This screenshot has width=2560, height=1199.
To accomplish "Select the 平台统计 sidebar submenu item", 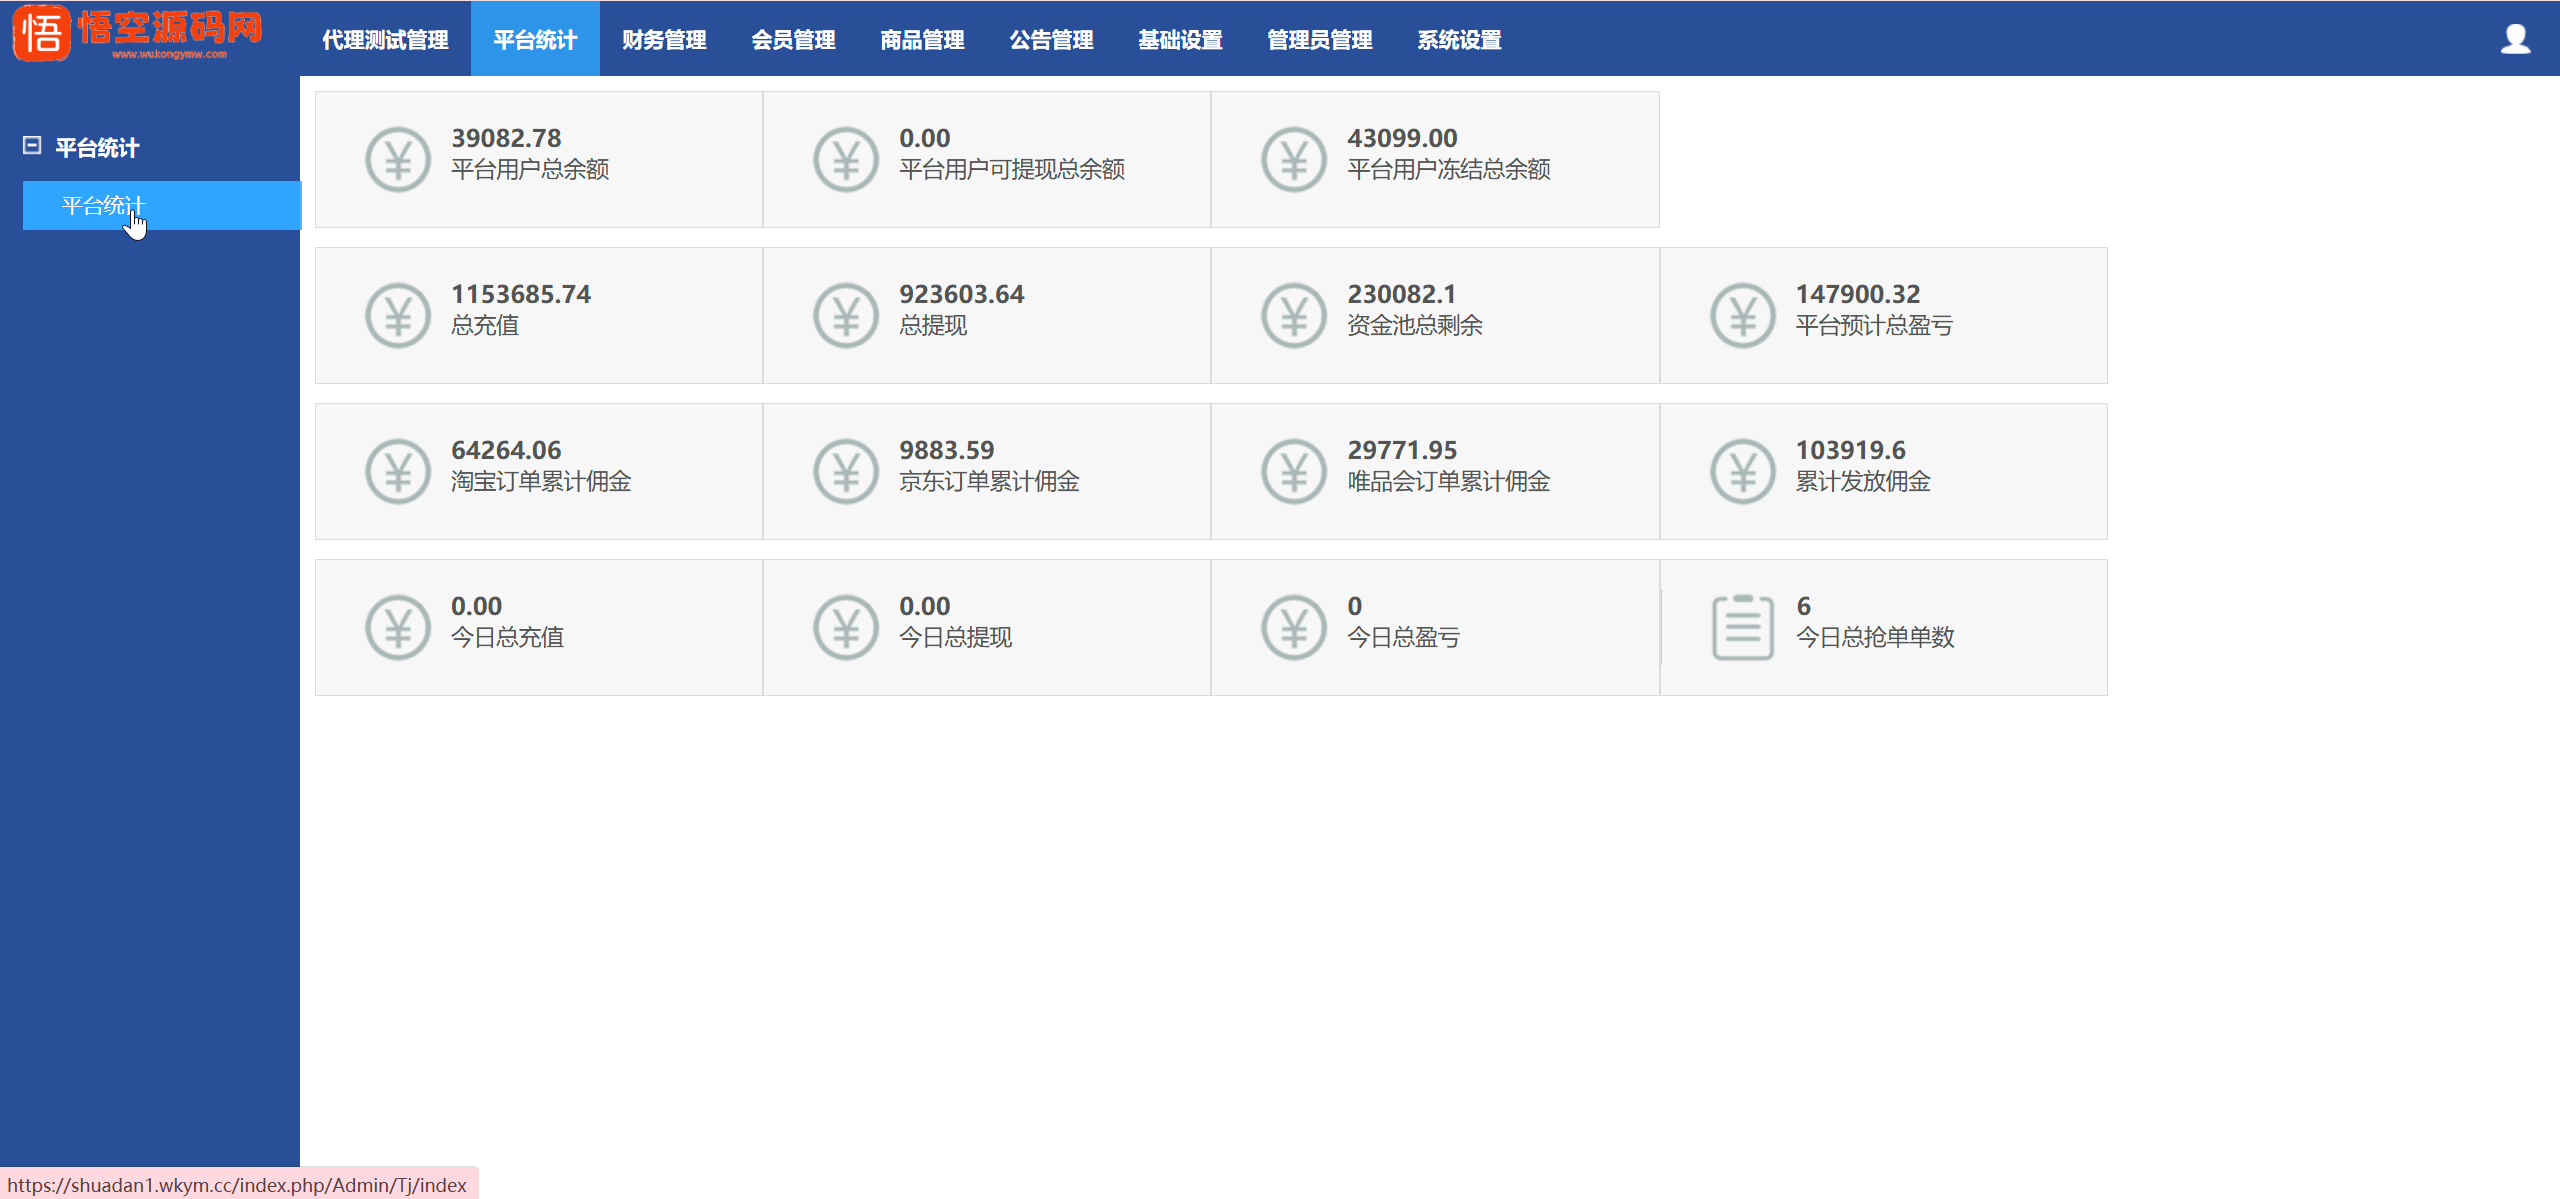I will 161,206.
